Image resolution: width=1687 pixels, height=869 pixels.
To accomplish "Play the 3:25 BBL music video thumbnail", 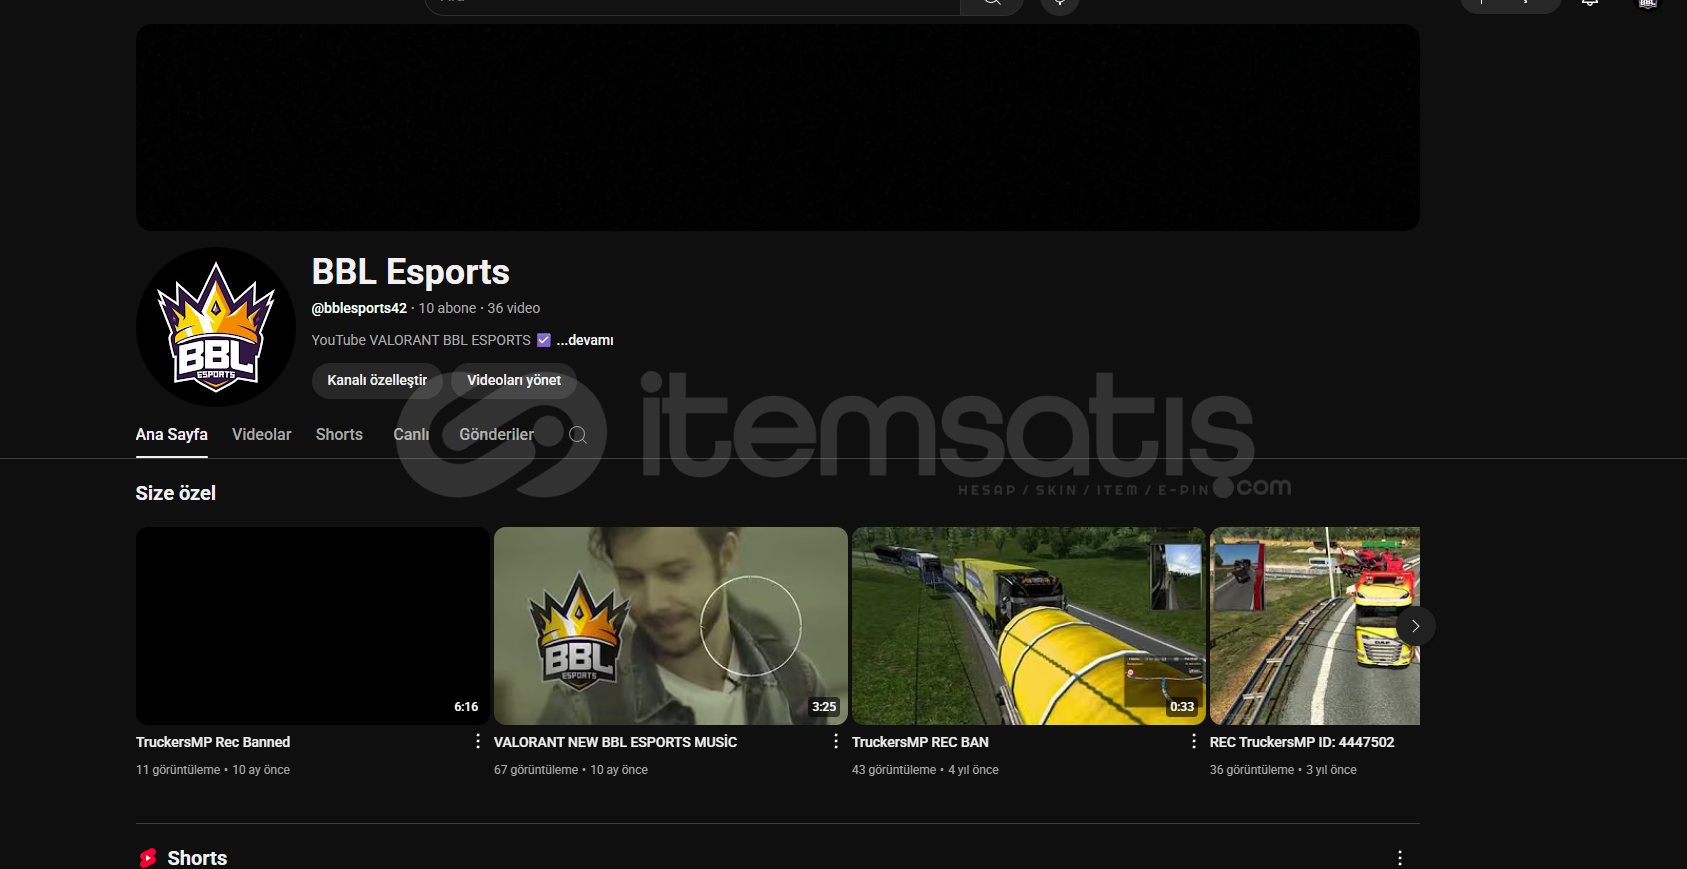I will (671, 626).
